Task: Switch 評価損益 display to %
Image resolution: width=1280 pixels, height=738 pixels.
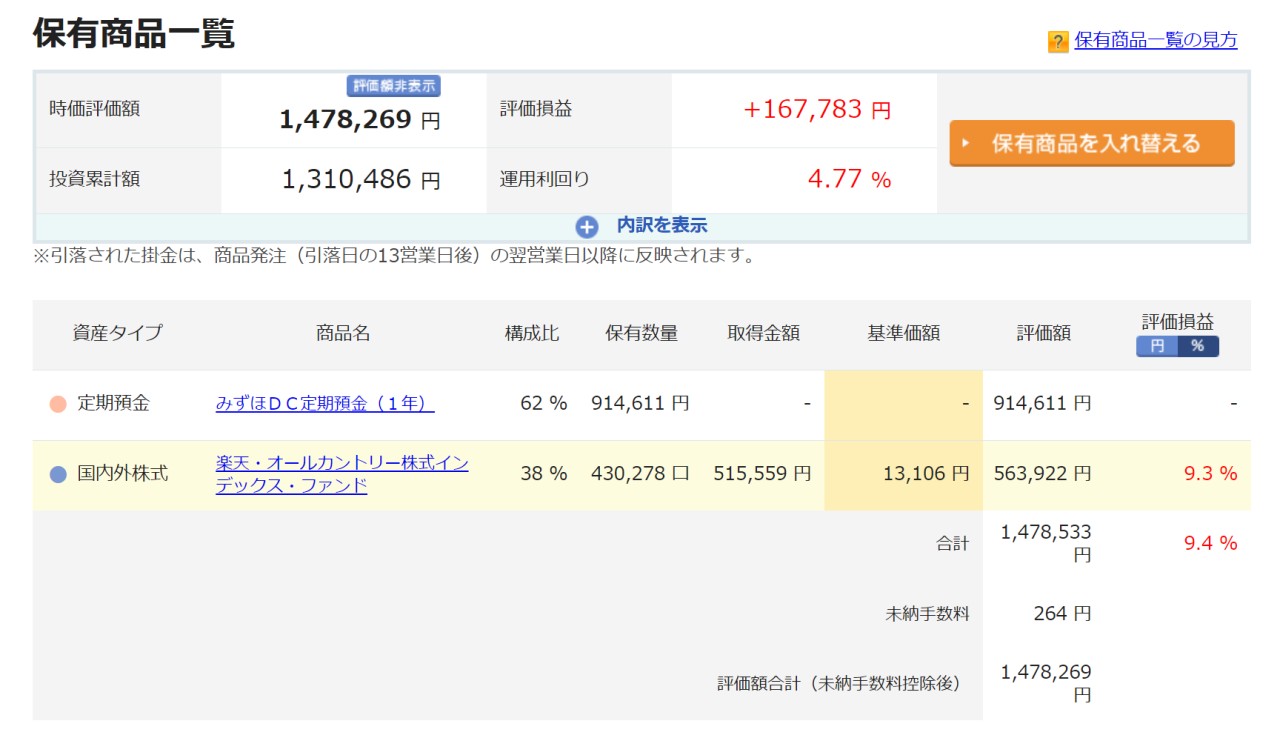Action: point(1197,346)
